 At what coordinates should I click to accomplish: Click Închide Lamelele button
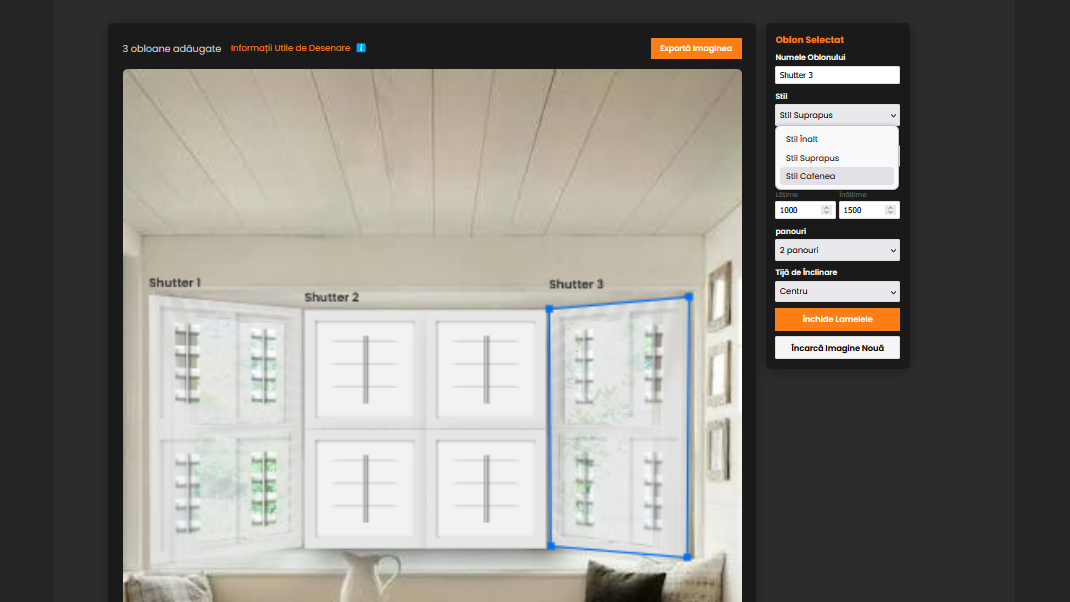pyautogui.click(x=837, y=319)
